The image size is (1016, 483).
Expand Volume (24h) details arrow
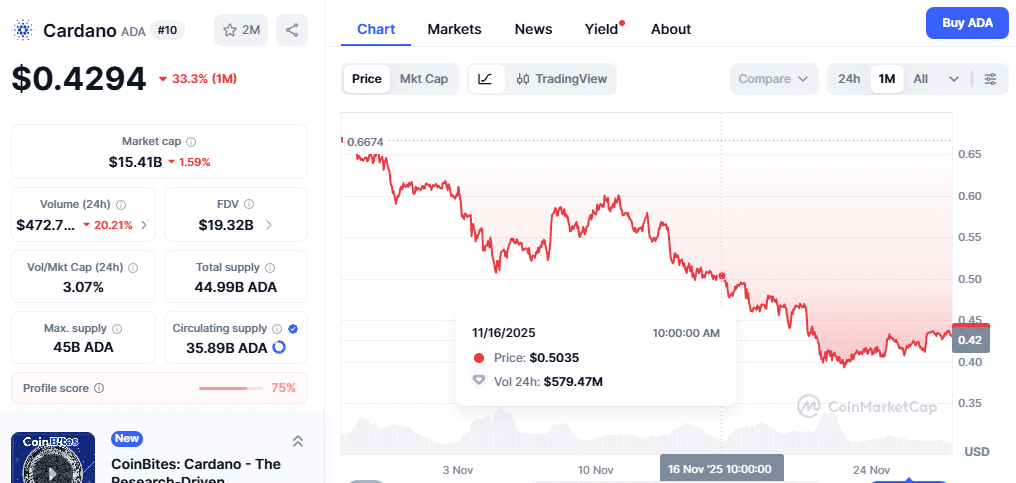click(x=144, y=225)
